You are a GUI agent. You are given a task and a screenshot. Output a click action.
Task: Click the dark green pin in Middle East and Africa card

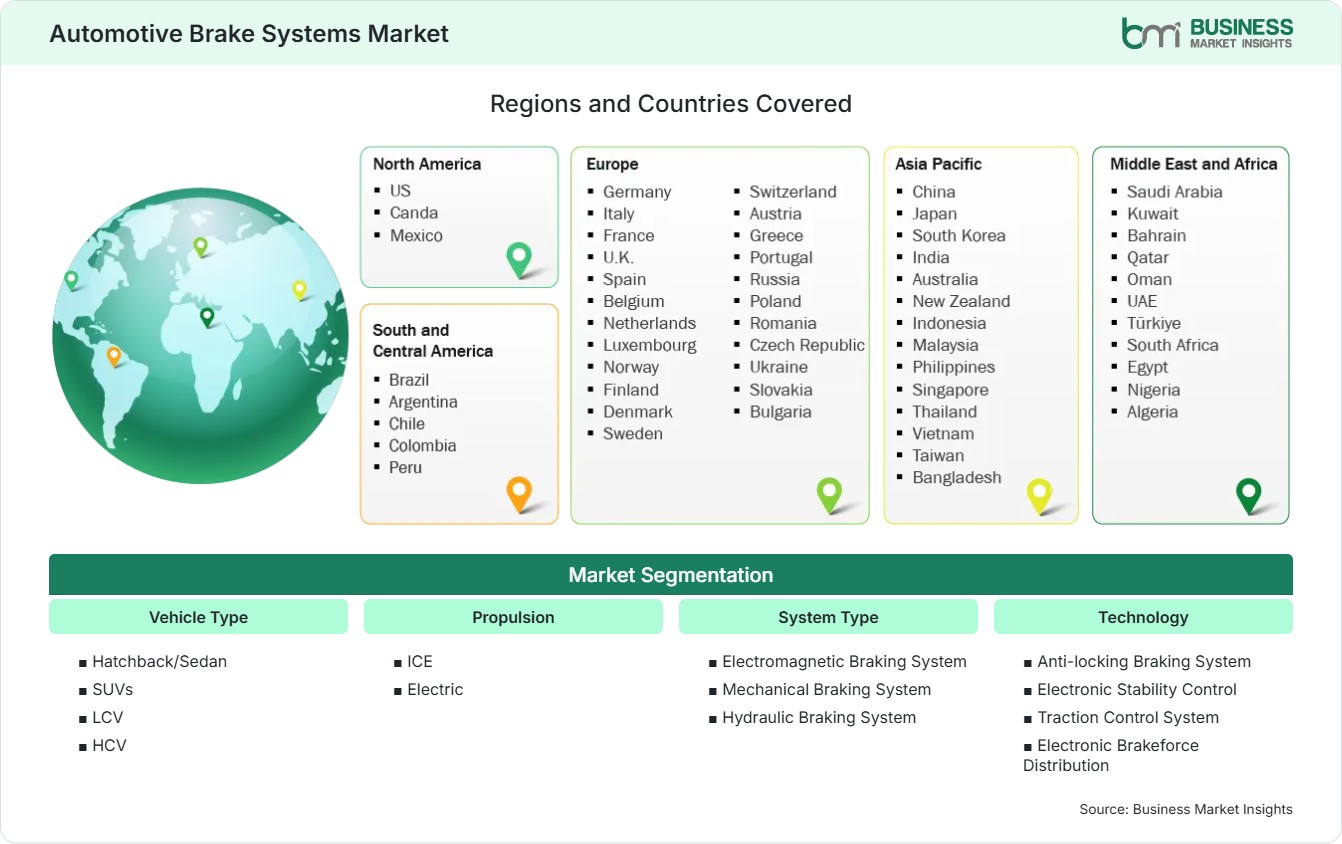[1248, 496]
